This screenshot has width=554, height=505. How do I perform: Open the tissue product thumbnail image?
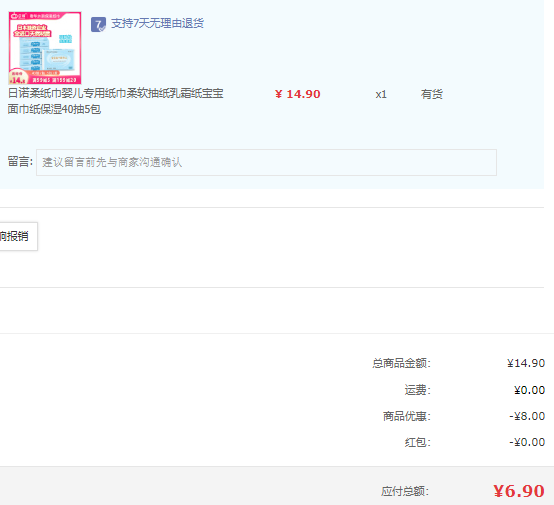45,48
